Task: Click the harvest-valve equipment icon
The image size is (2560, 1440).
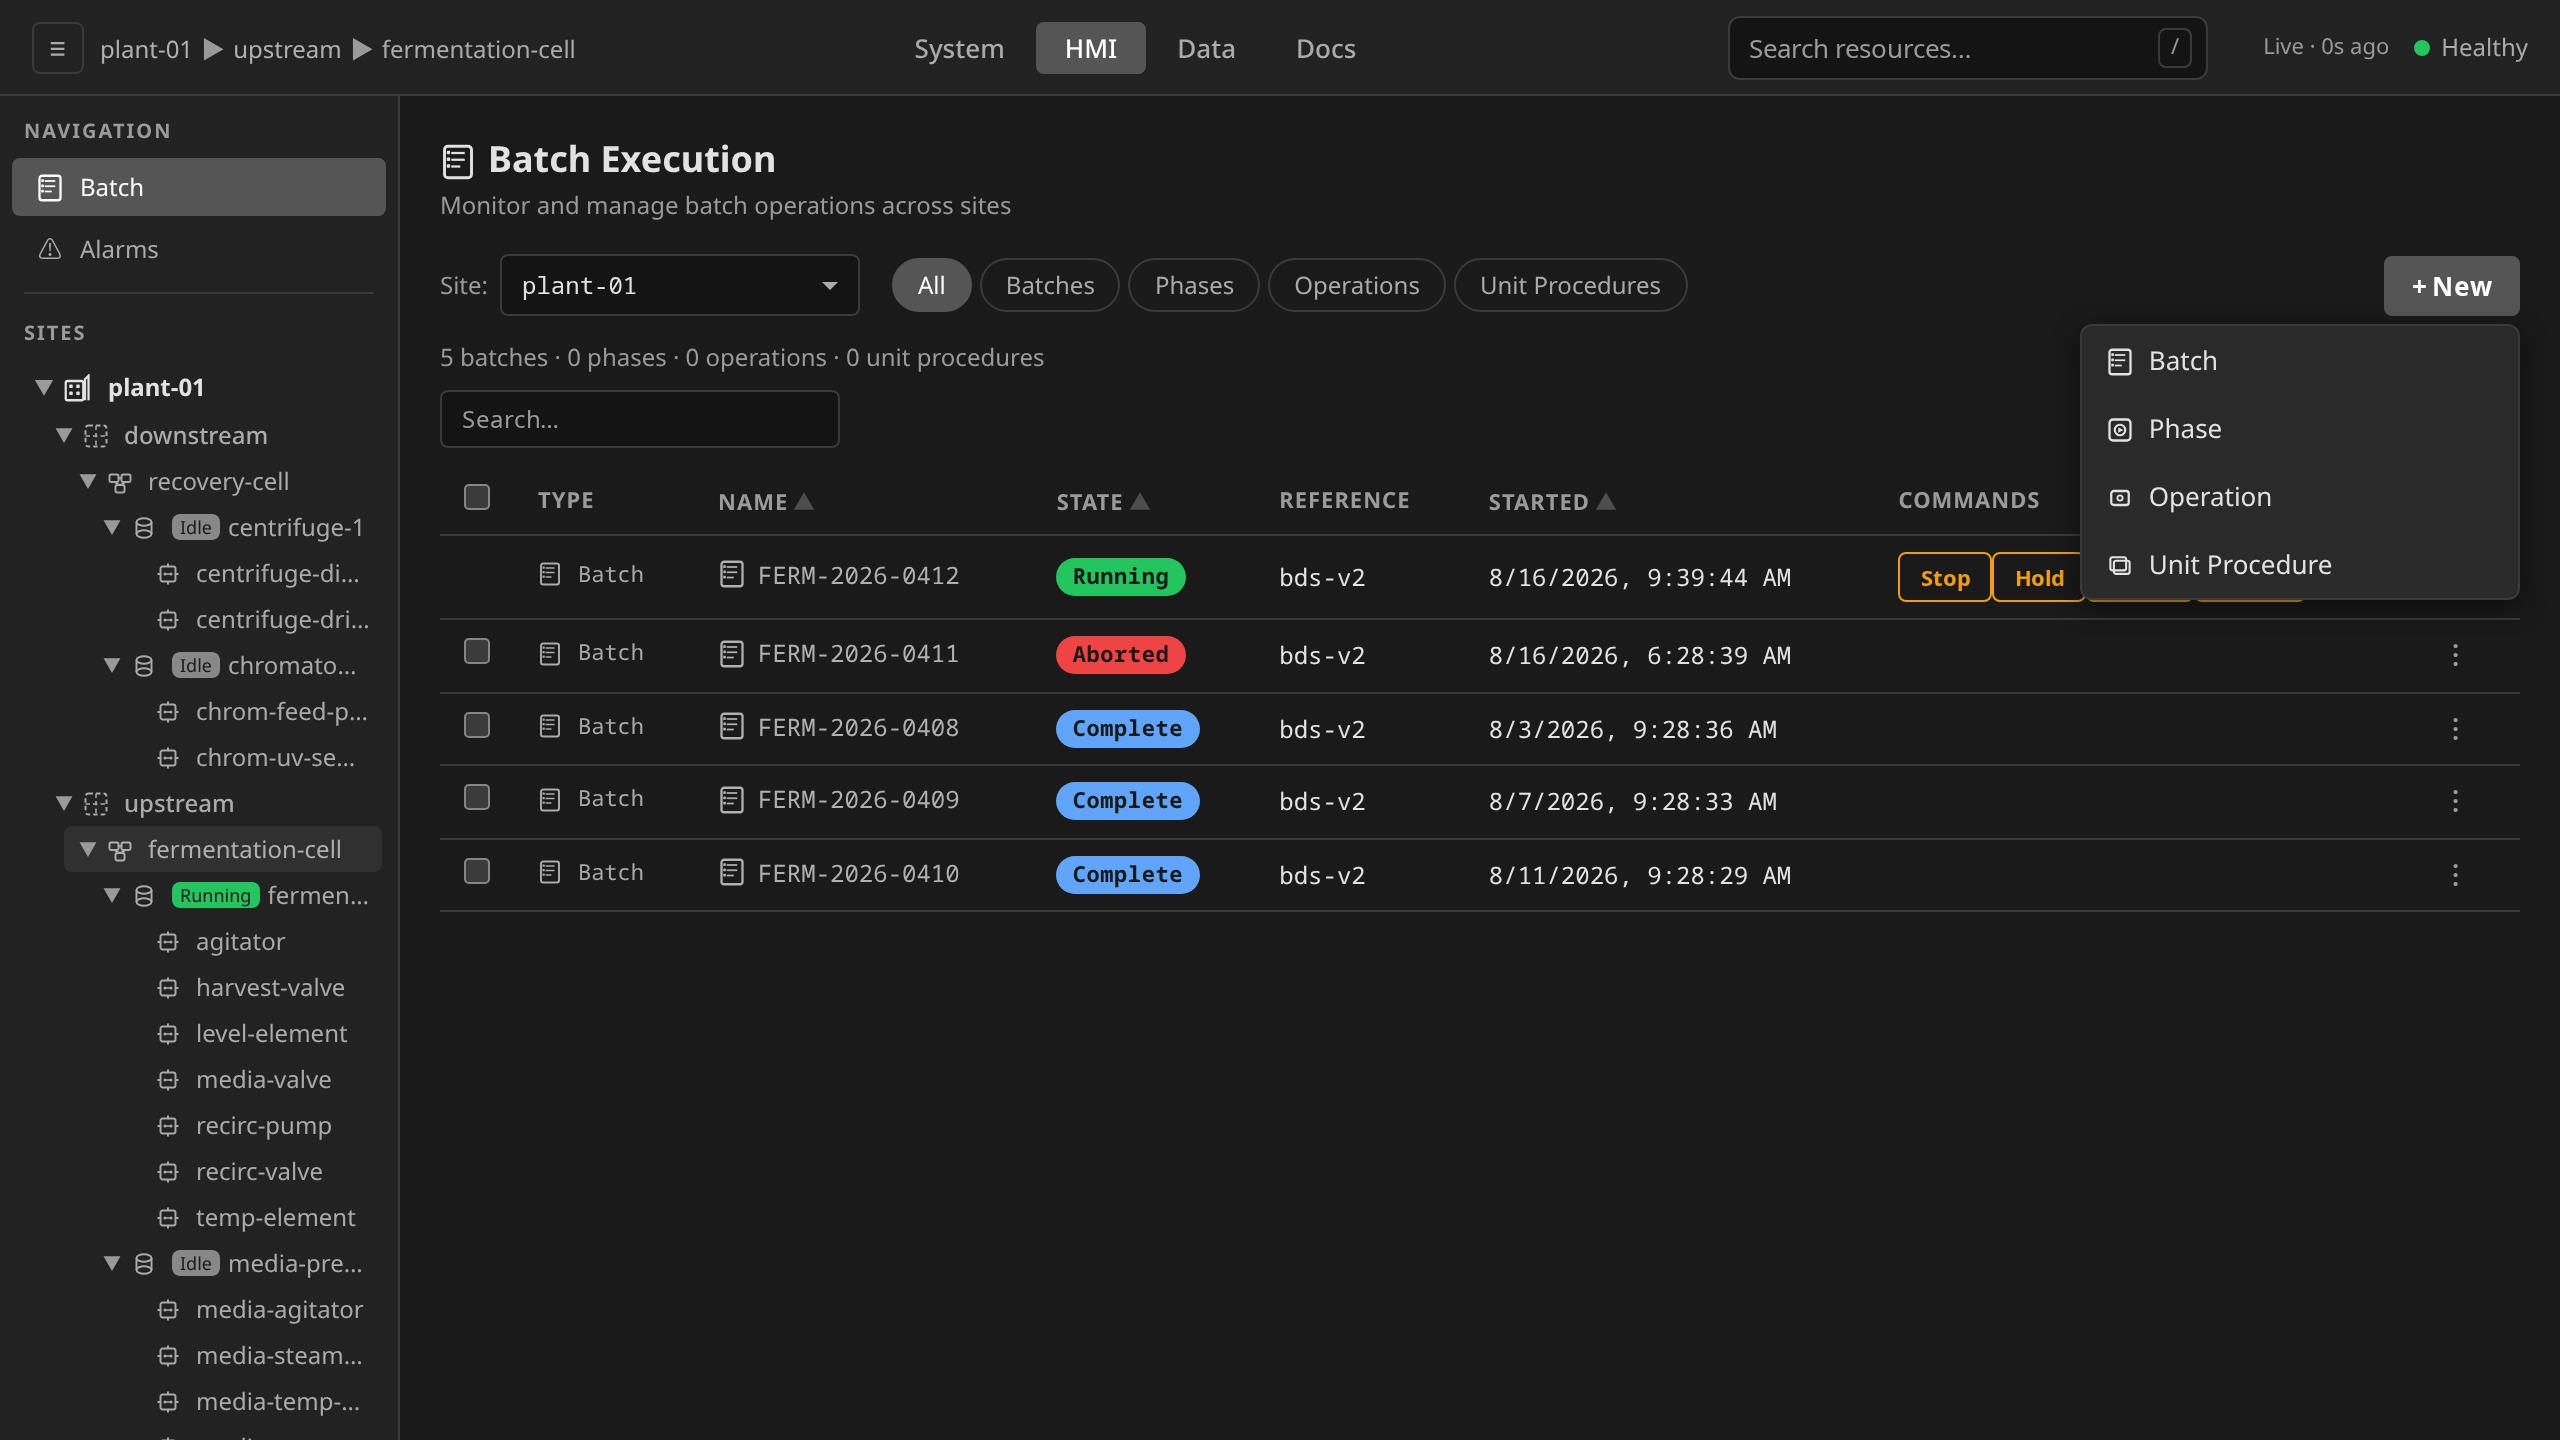Action: click(x=168, y=988)
